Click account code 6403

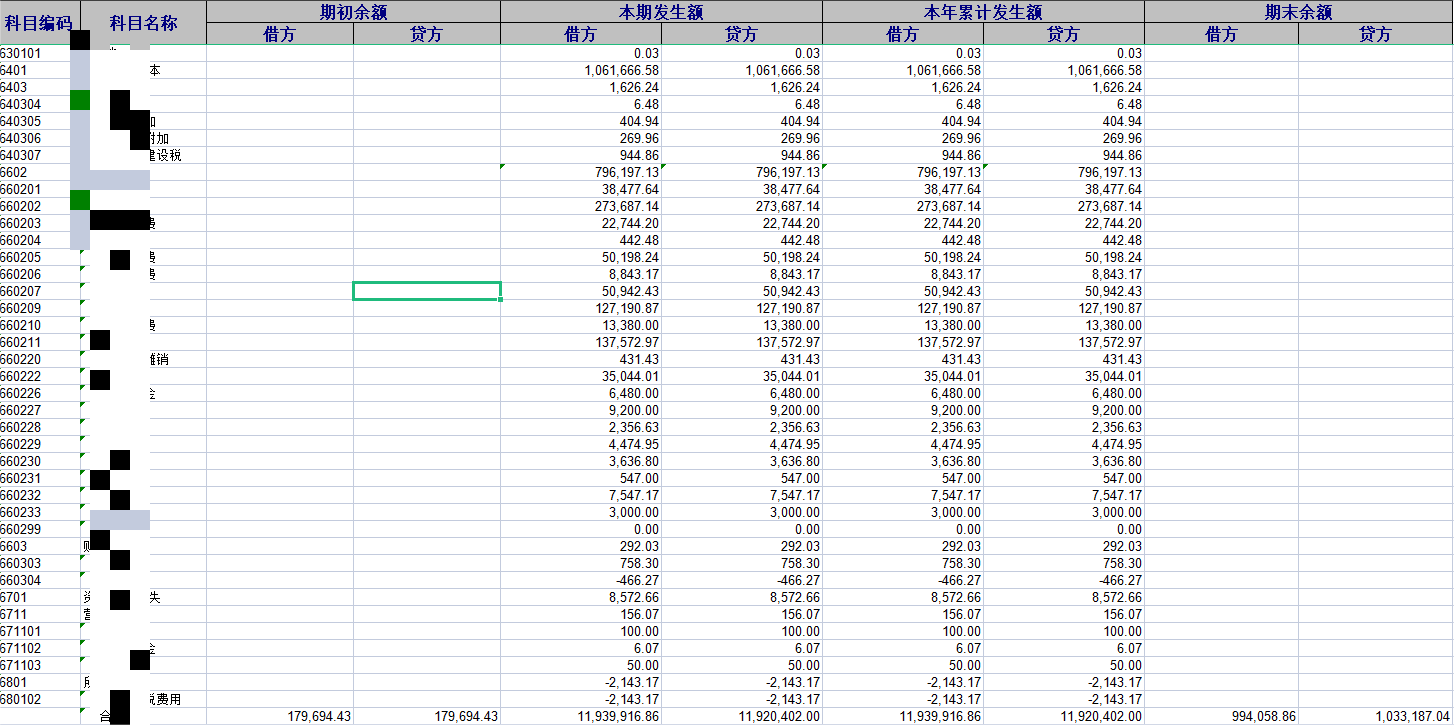[14, 87]
